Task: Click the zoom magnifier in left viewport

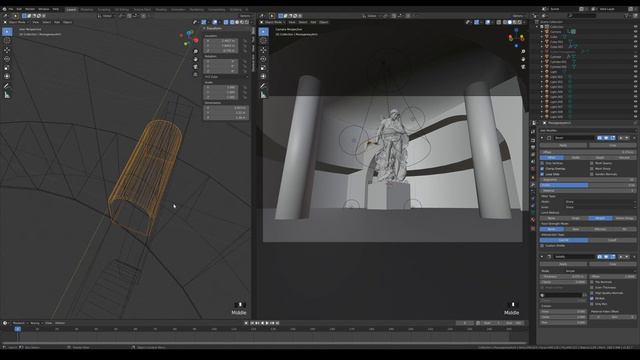Action: (196, 51)
